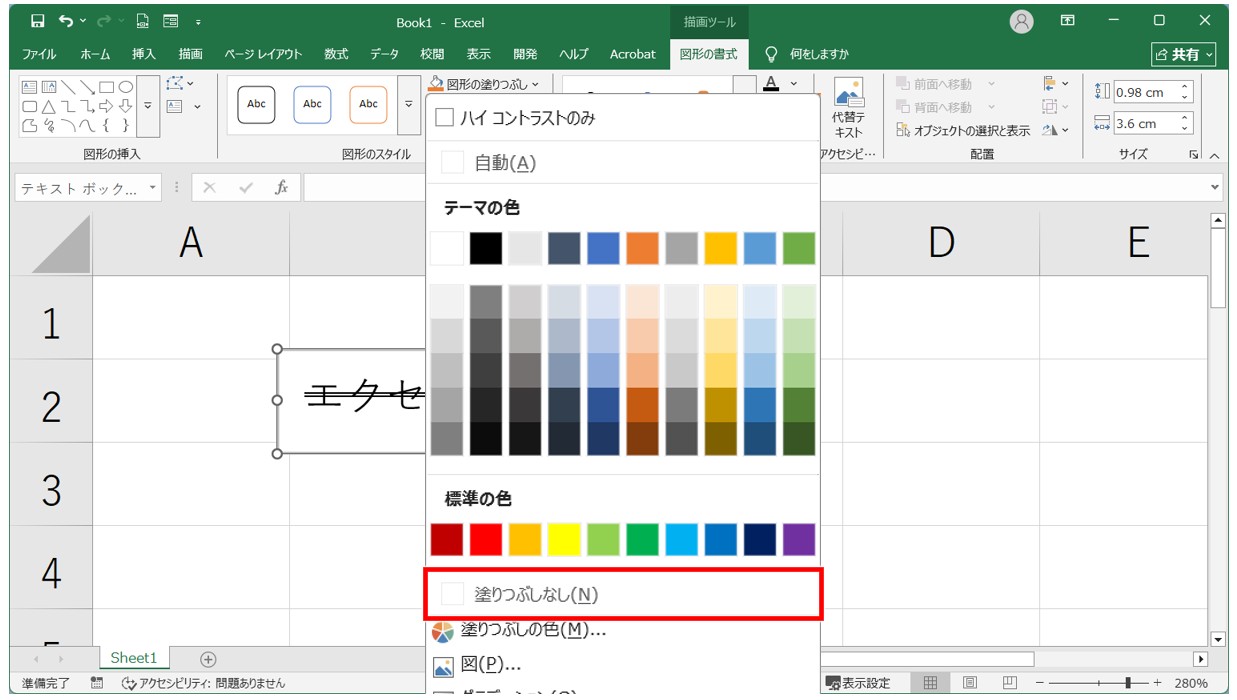
Task: Insert a vertical text box shape
Action: [48, 87]
